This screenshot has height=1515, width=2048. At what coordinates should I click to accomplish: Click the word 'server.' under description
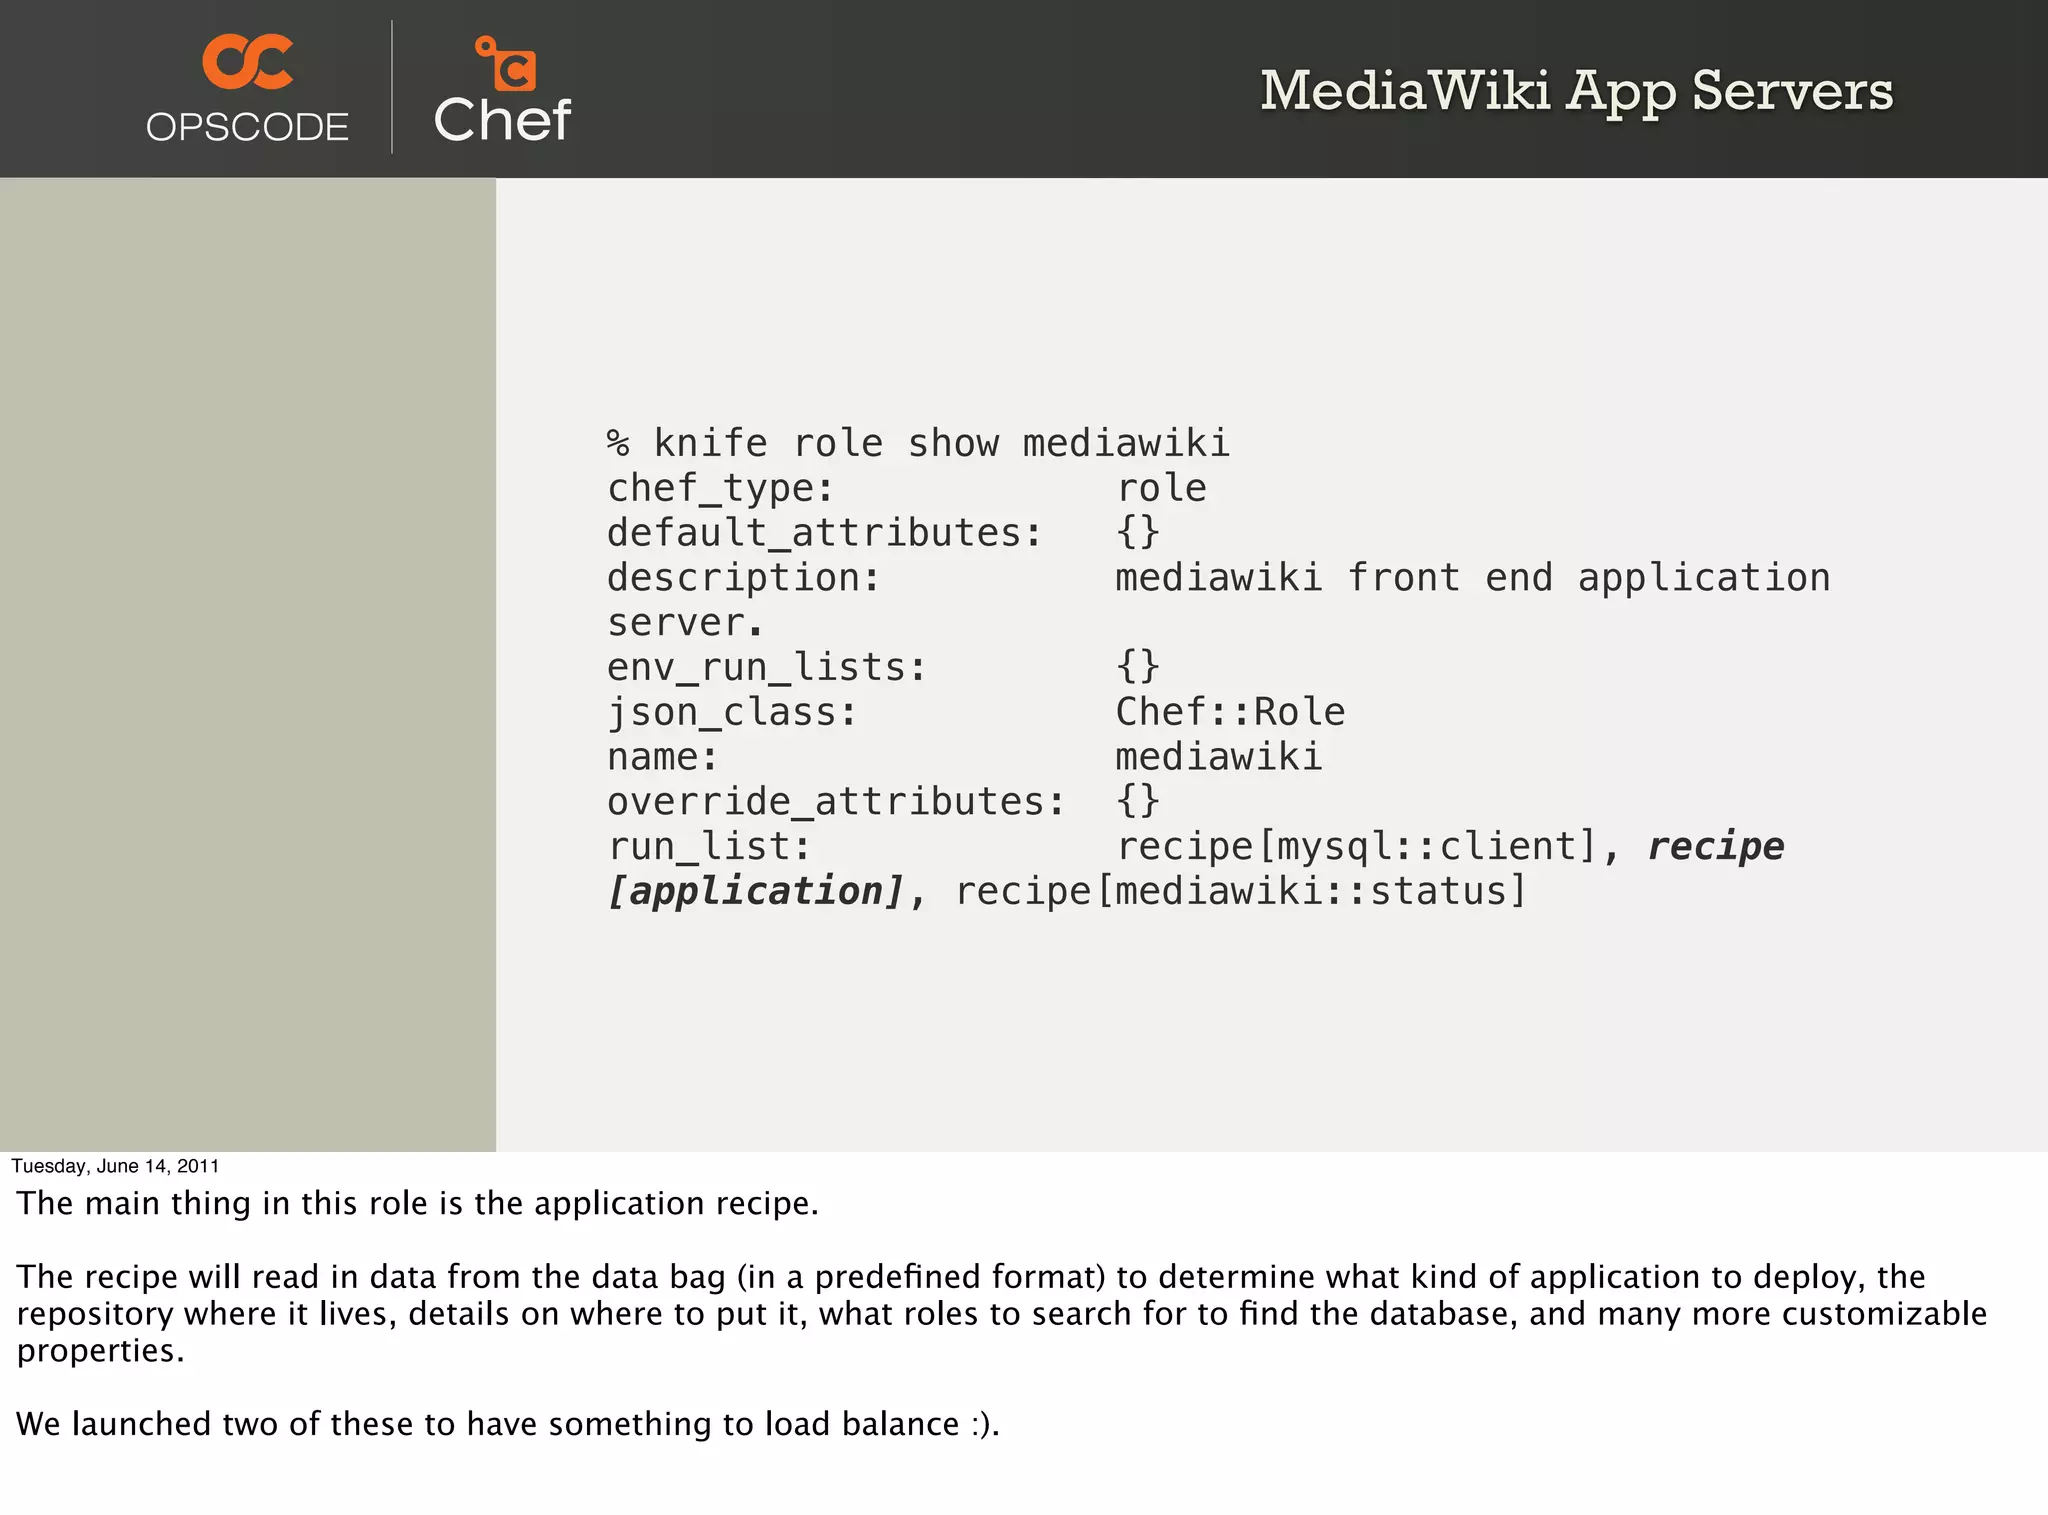[x=685, y=623]
